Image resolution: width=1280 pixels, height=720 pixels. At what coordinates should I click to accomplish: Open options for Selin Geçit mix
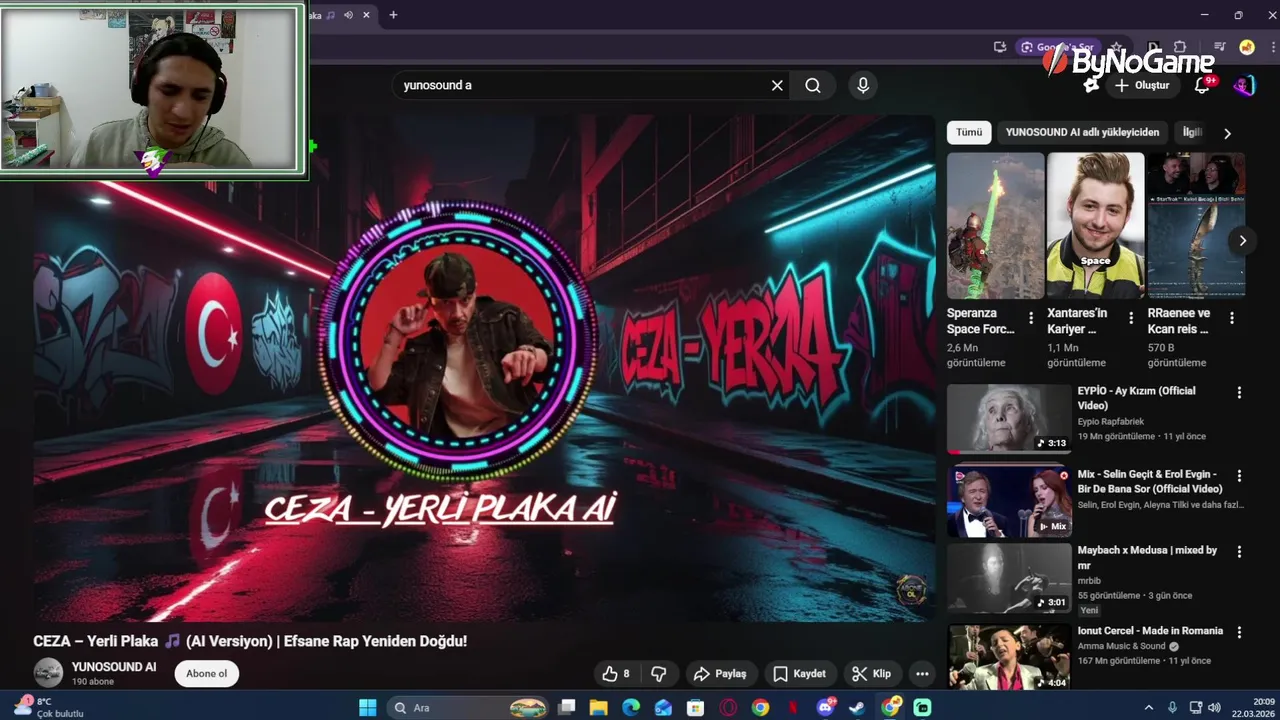coord(1239,476)
